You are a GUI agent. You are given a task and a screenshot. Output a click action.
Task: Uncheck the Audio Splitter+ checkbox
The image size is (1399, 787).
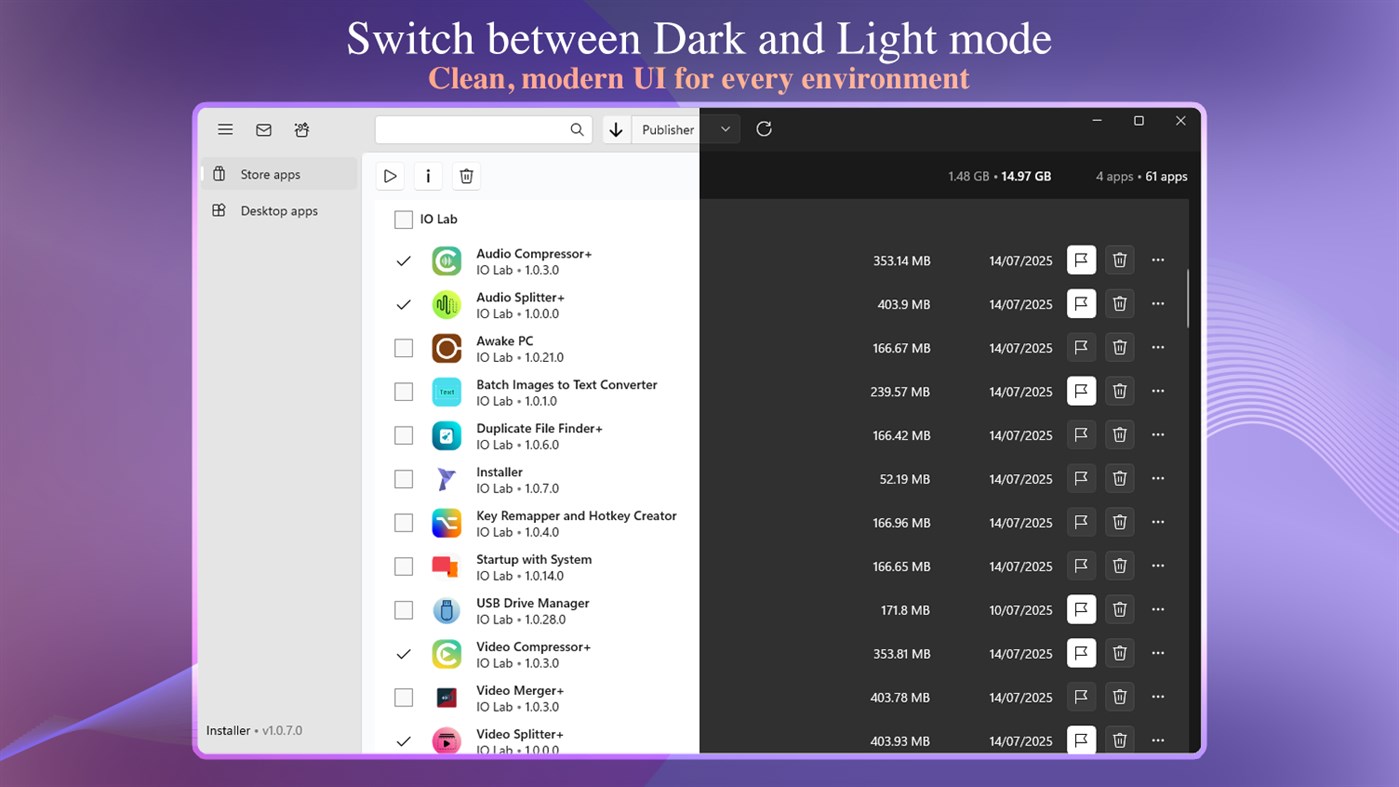click(x=403, y=304)
